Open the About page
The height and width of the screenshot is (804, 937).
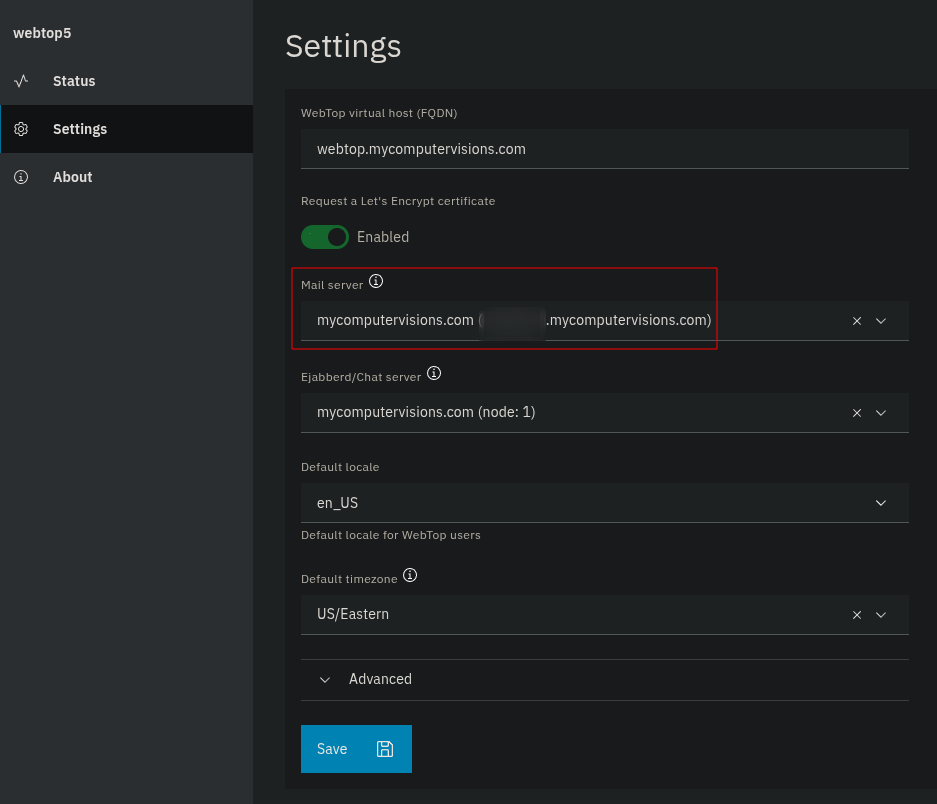tap(72, 177)
